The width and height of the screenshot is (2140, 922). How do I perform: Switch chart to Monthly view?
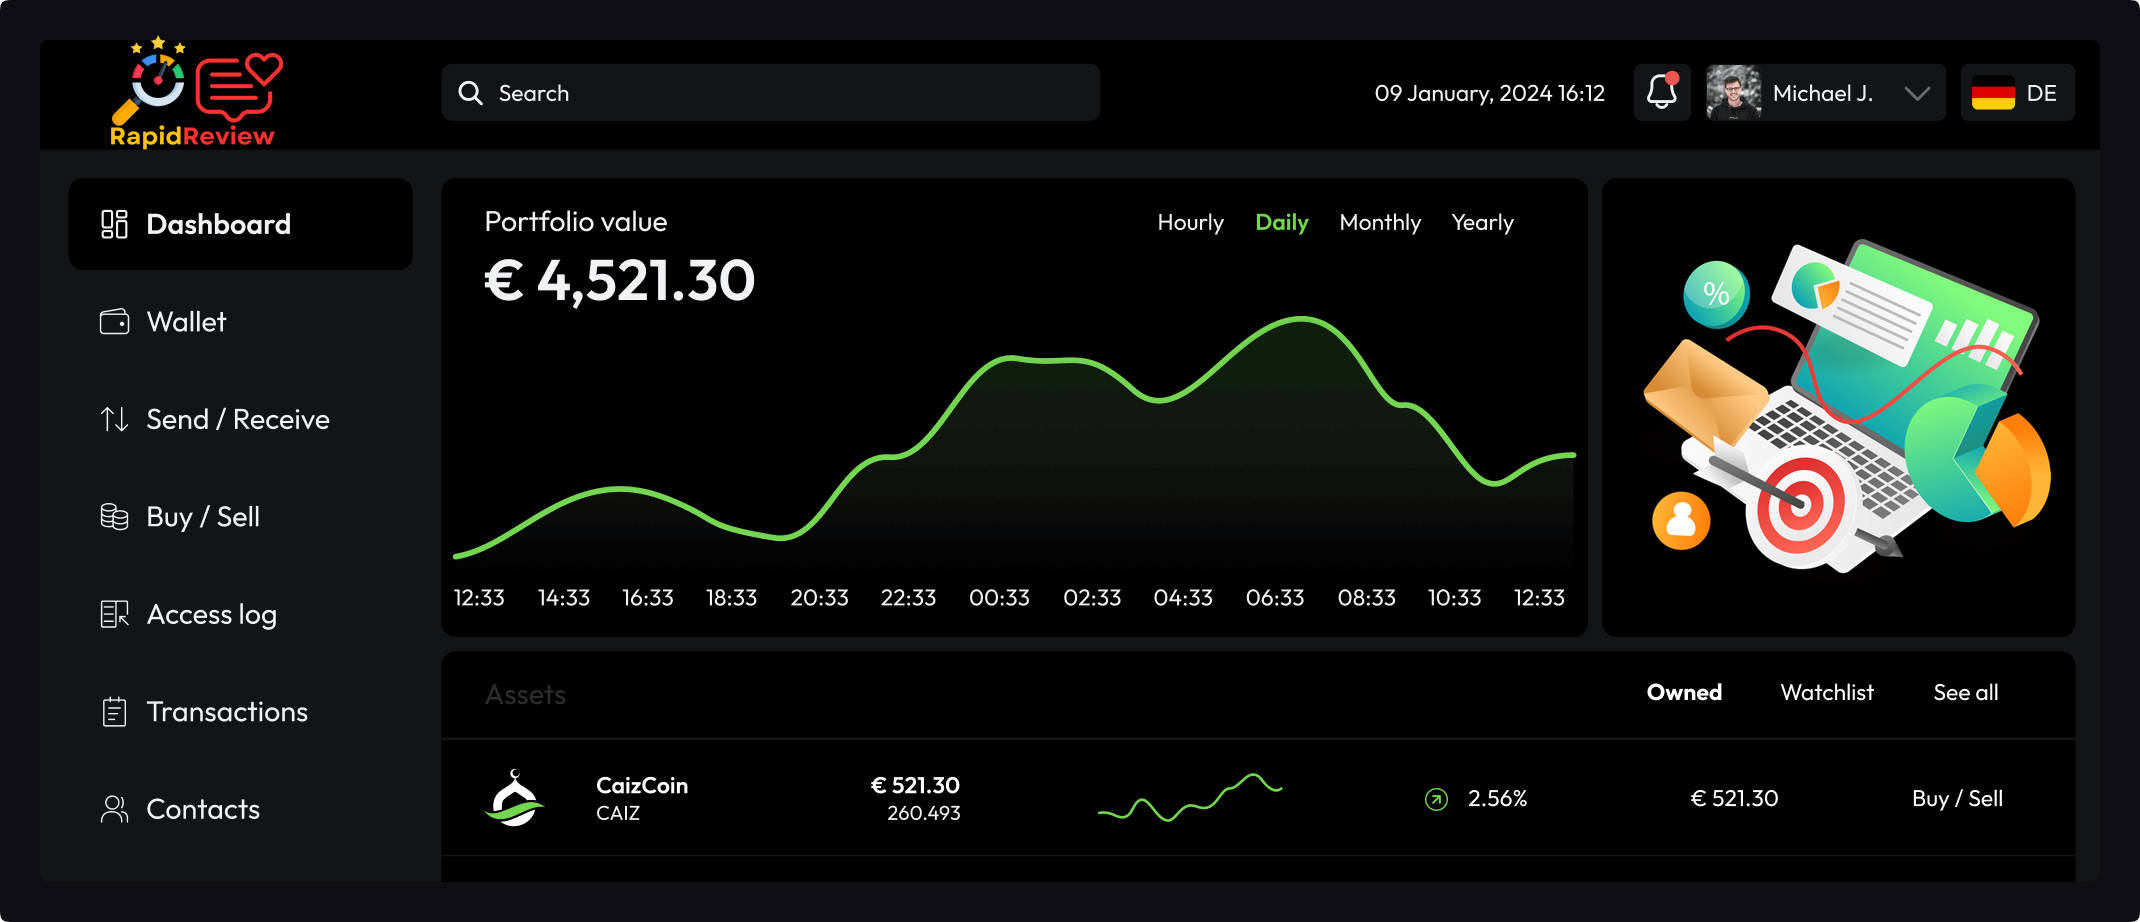point(1379,223)
